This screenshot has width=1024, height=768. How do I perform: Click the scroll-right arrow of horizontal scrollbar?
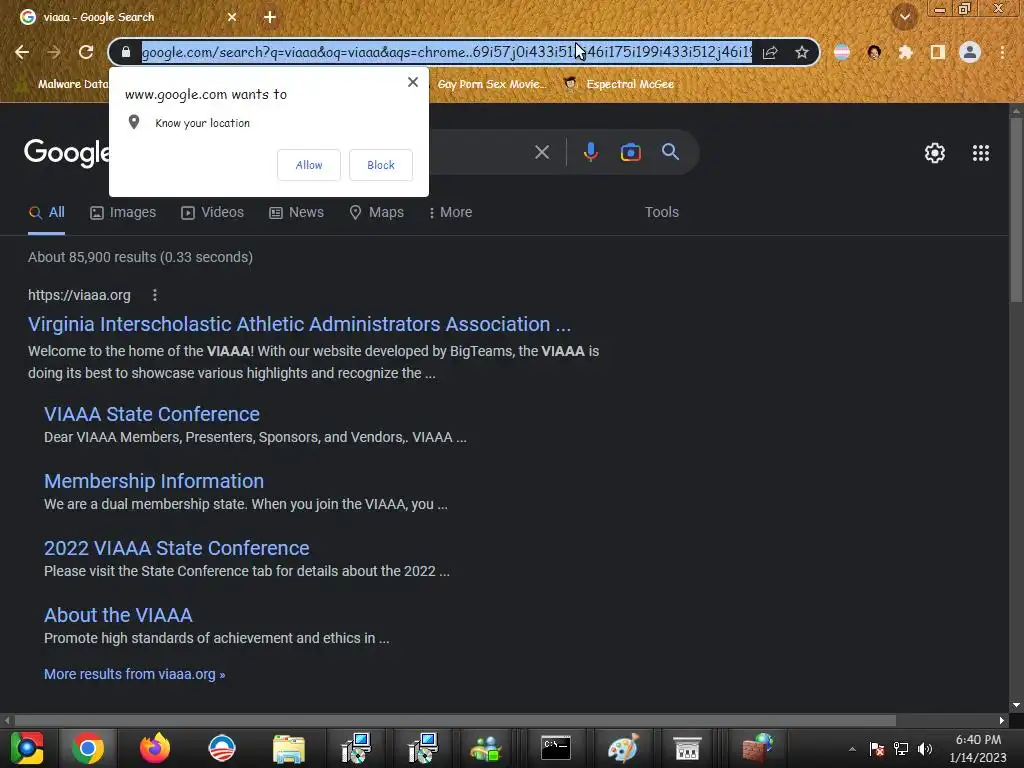click(x=1002, y=720)
